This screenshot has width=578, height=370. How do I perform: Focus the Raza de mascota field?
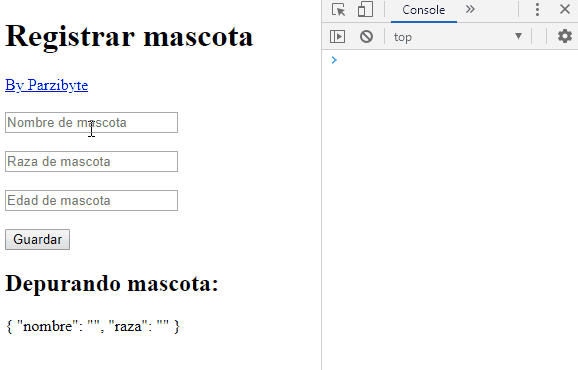(91, 161)
